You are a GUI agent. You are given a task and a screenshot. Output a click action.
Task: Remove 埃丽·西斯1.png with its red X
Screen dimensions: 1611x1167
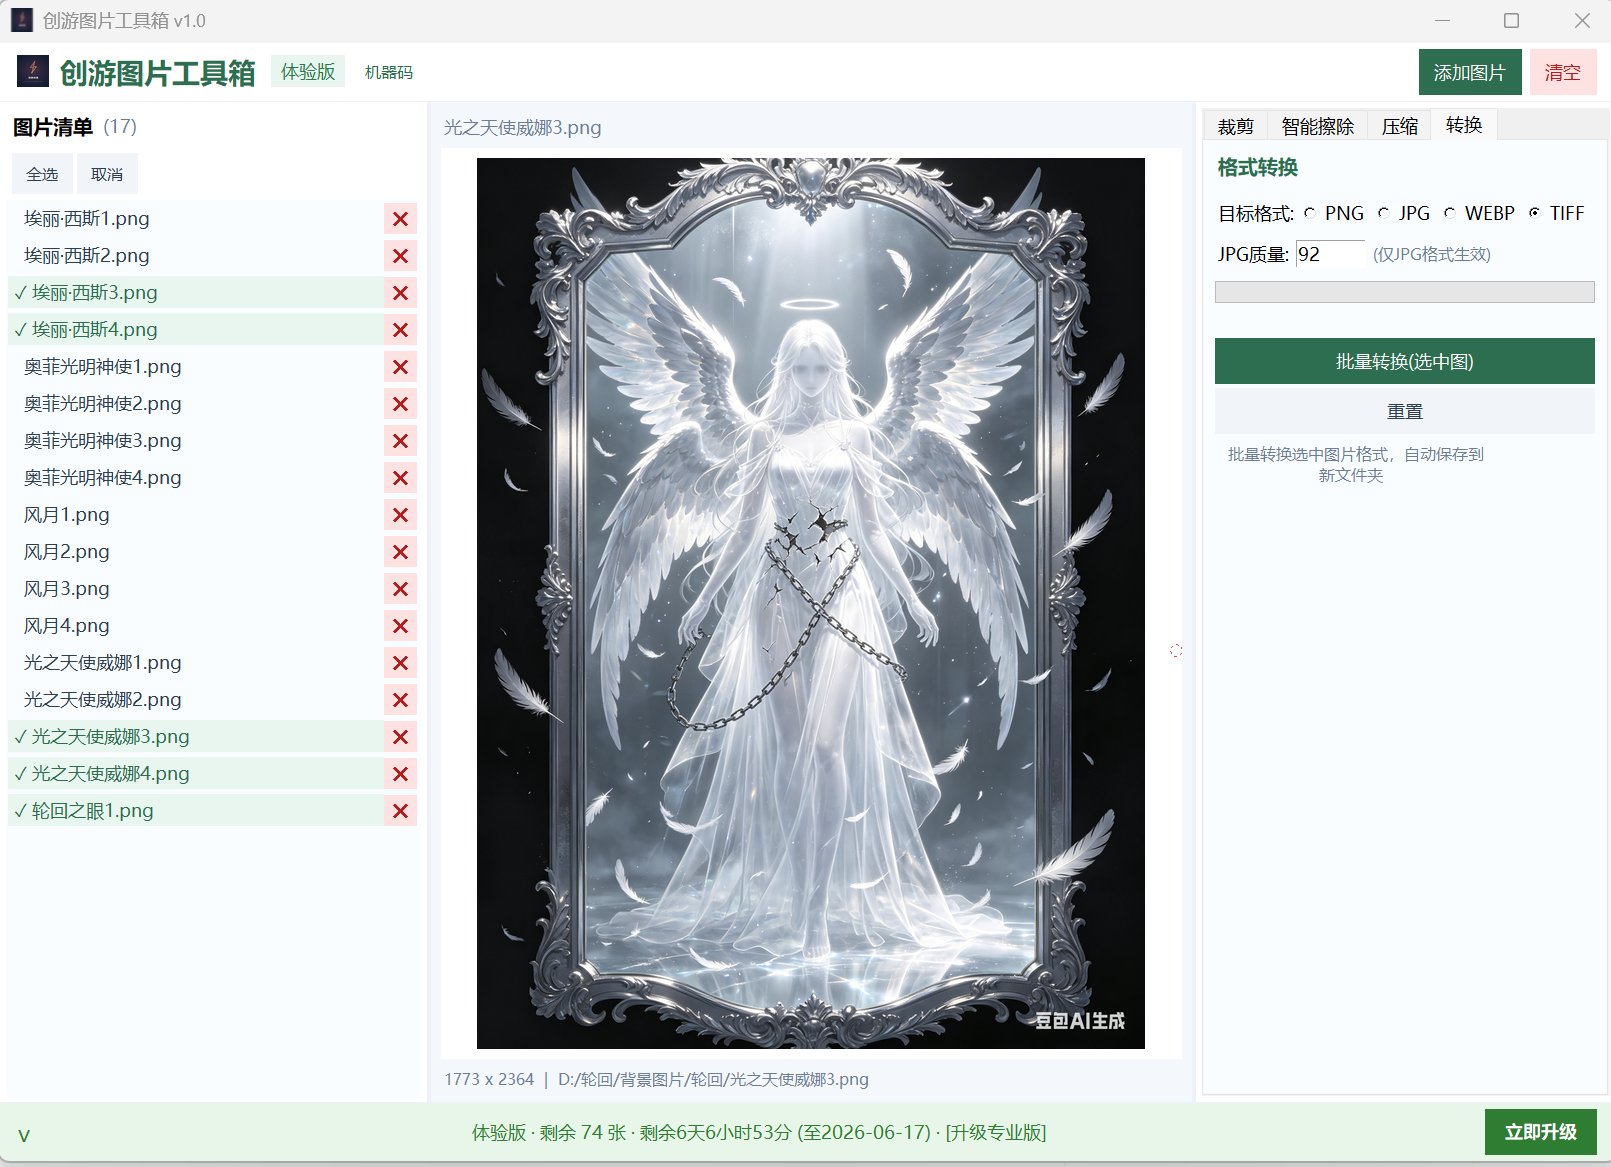point(400,219)
